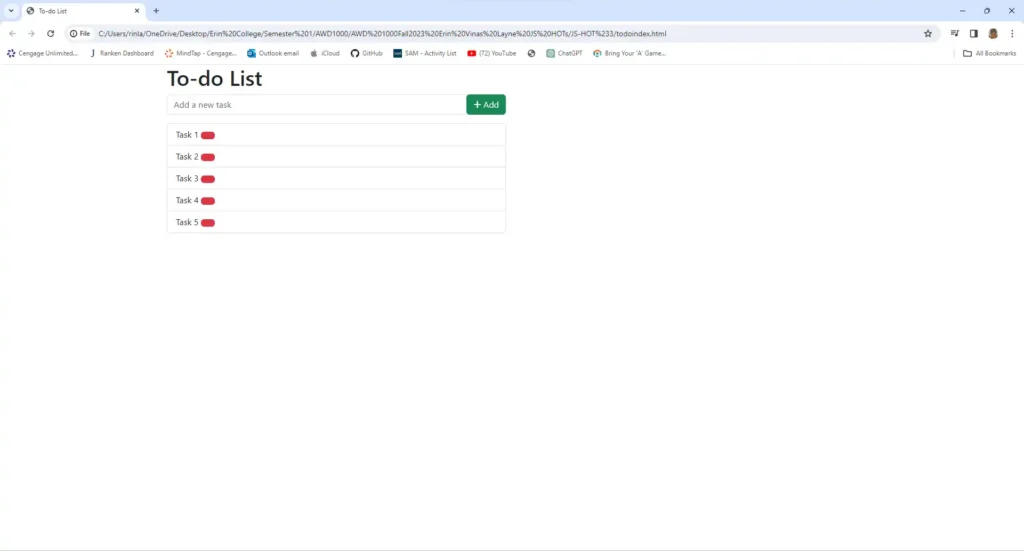The height and width of the screenshot is (551, 1024).
Task: Delete Task 4 with its red button
Action: 208,200
